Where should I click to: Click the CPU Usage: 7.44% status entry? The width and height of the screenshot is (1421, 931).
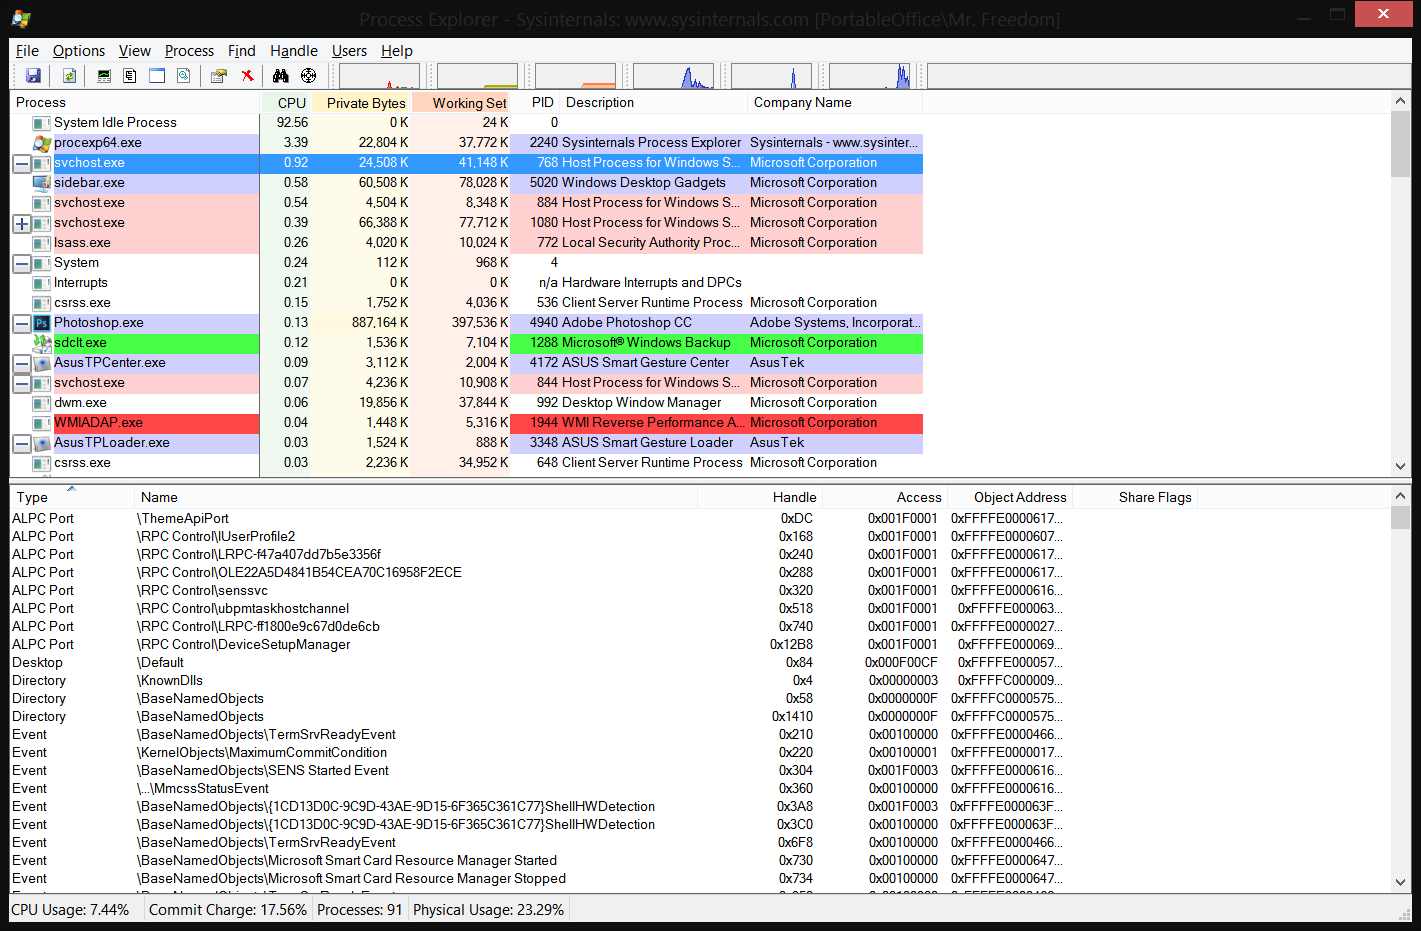pyautogui.click(x=71, y=910)
